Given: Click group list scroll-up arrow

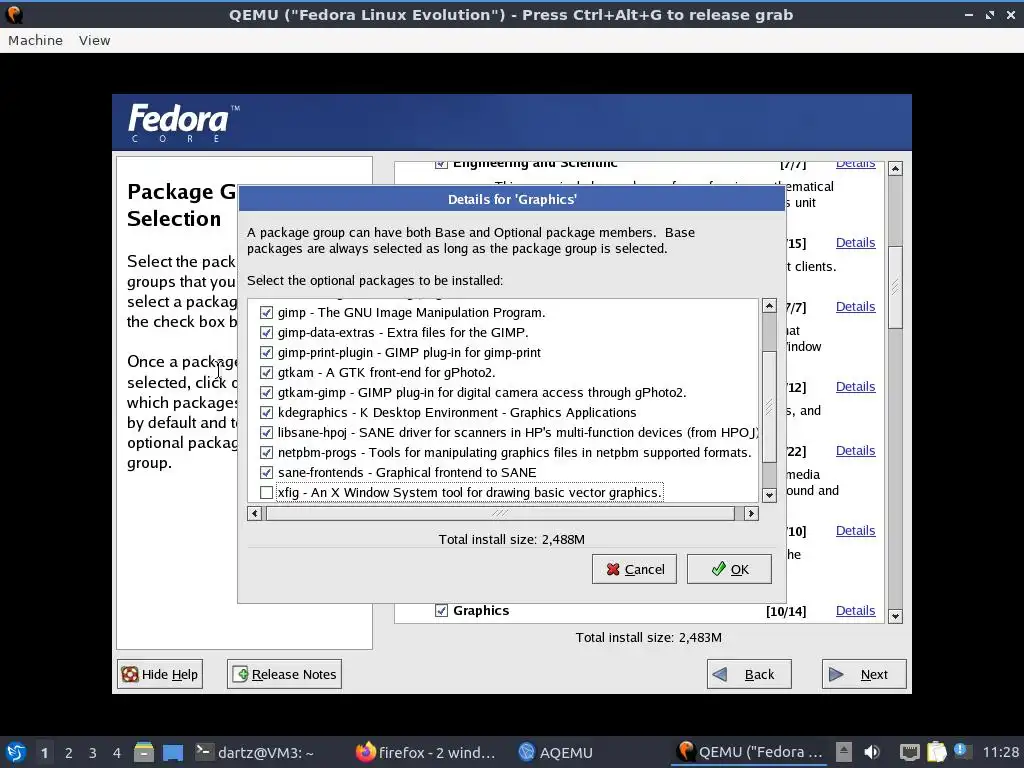Looking at the screenshot, I should click(895, 168).
